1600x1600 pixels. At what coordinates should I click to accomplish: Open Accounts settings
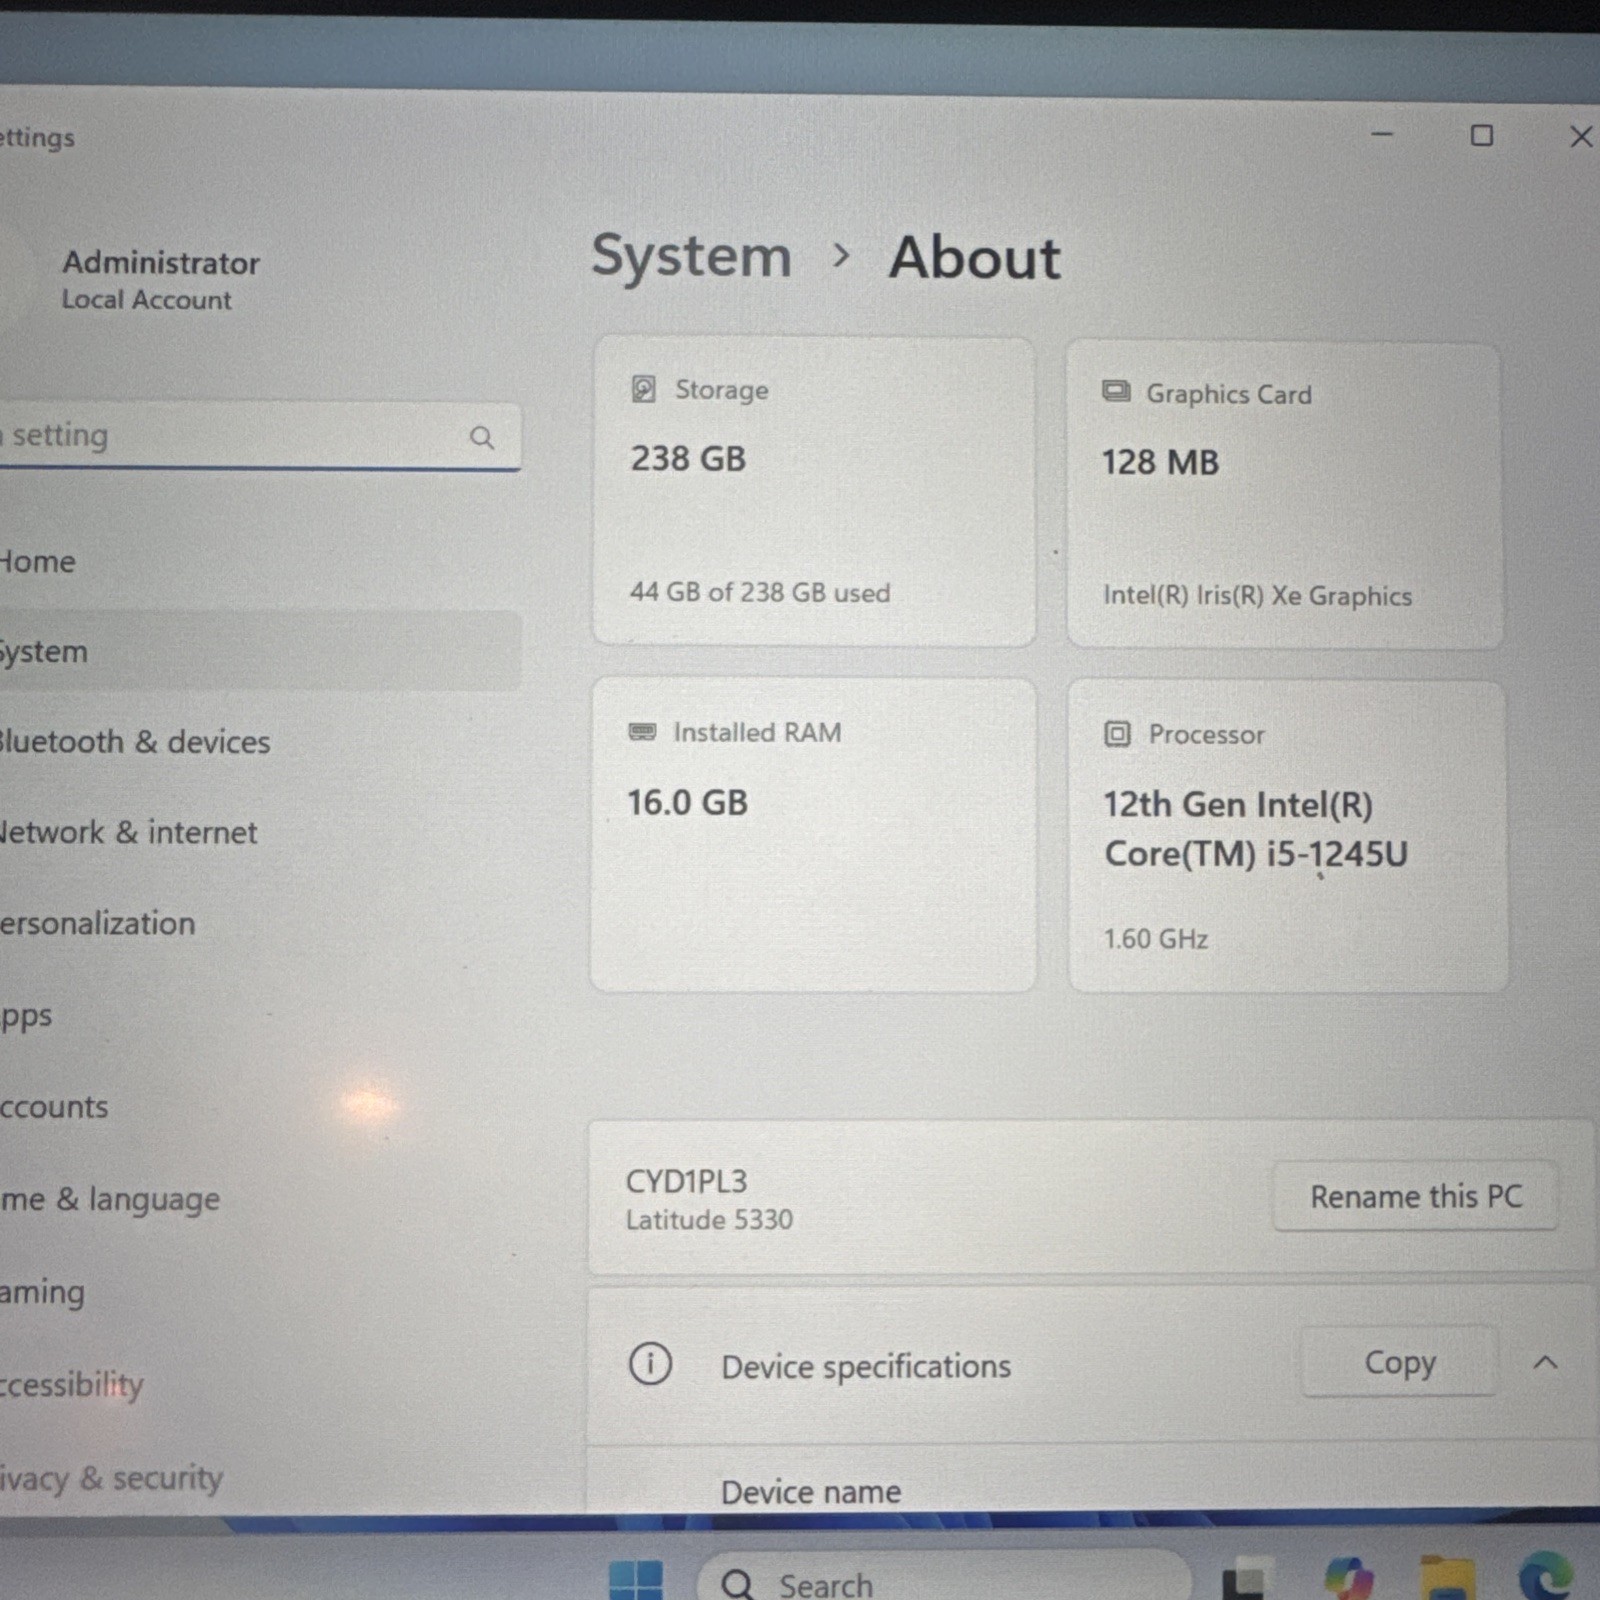(260, 1106)
